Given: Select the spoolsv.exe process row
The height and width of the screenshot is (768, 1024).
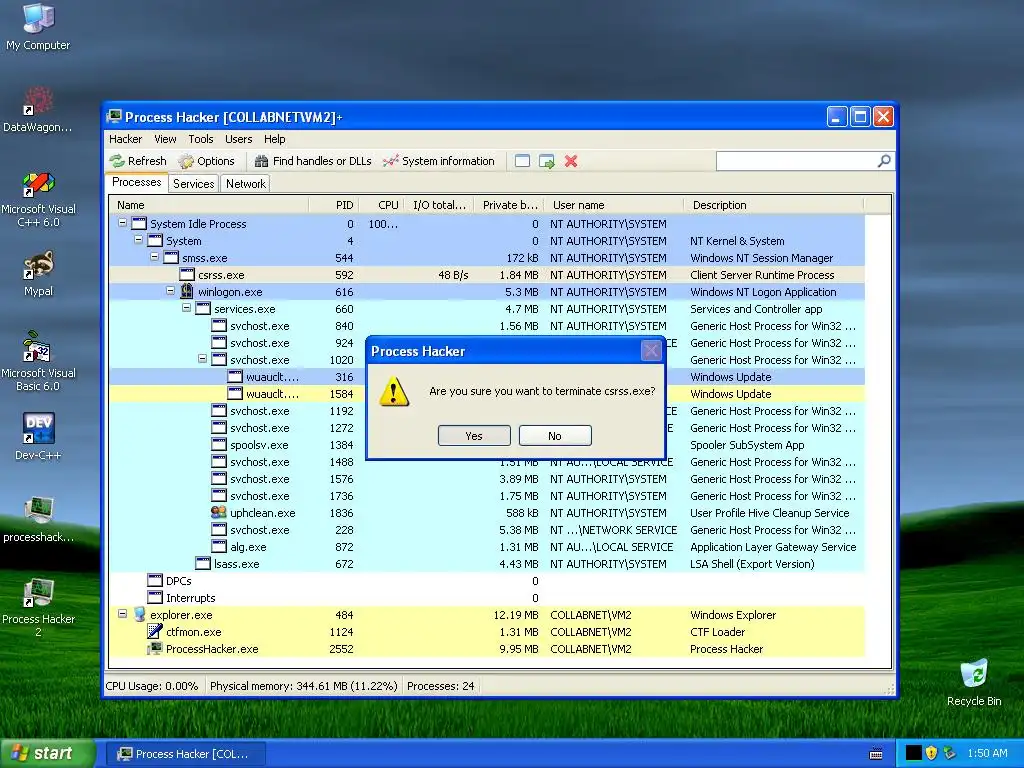Looking at the screenshot, I should (487, 445).
